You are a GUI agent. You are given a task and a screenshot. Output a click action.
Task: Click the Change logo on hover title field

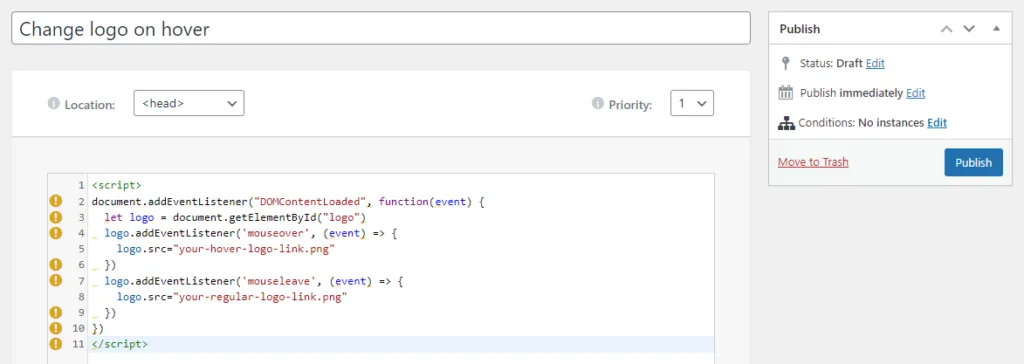[381, 29]
